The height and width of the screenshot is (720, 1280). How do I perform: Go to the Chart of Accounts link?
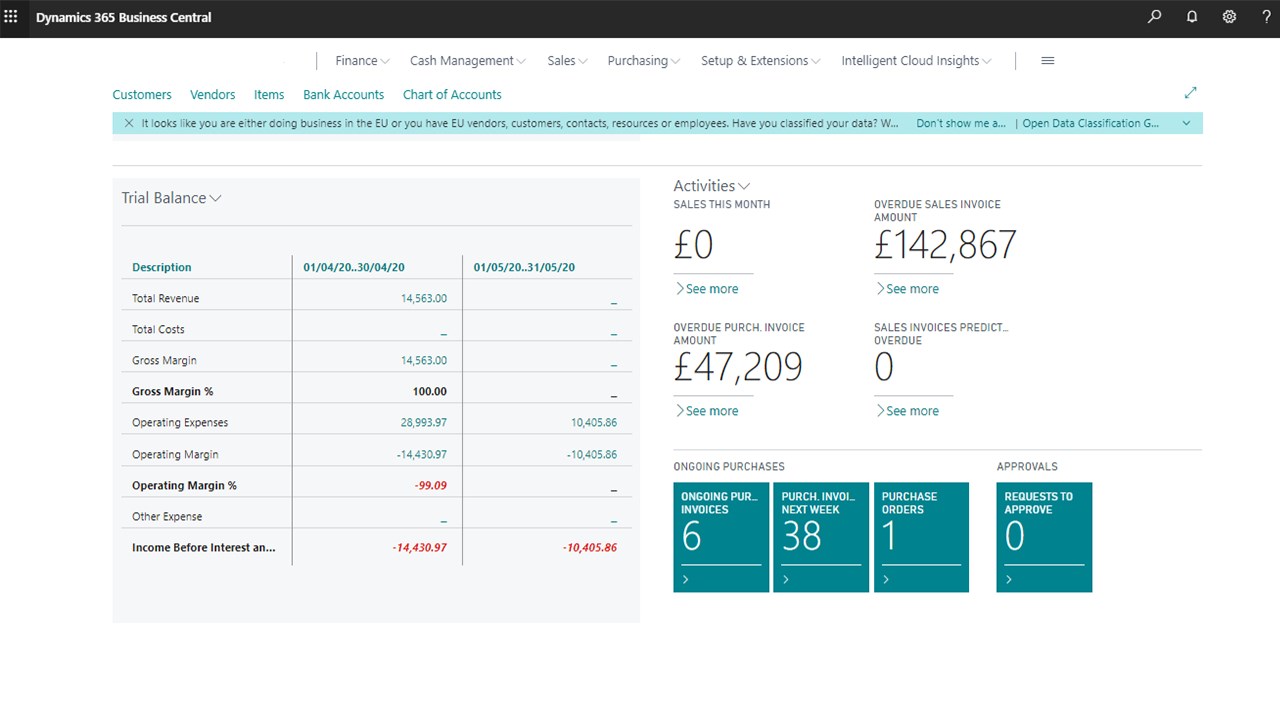tap(452, 95)
